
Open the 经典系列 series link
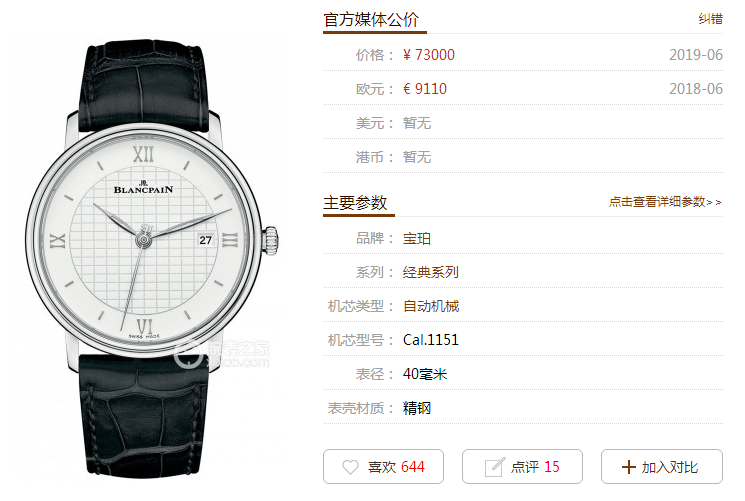click(431, 272)
